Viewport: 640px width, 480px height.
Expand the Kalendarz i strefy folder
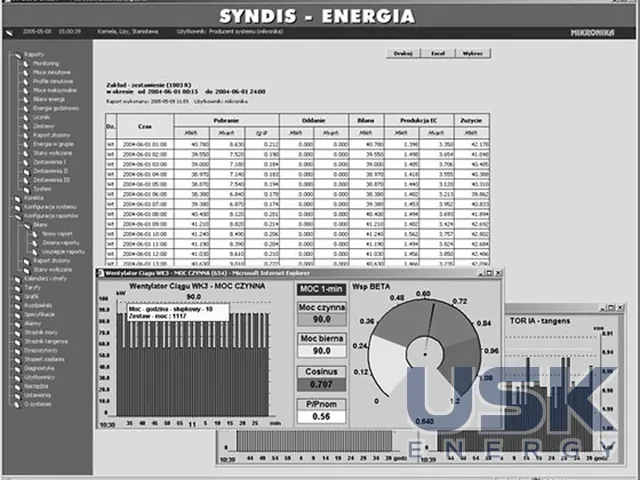pos(17,280)
